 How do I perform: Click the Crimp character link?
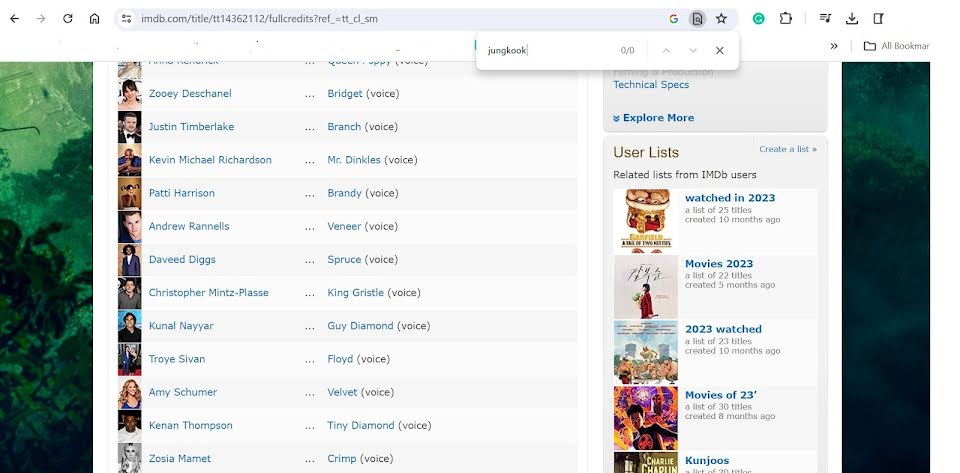coord(342,458)
